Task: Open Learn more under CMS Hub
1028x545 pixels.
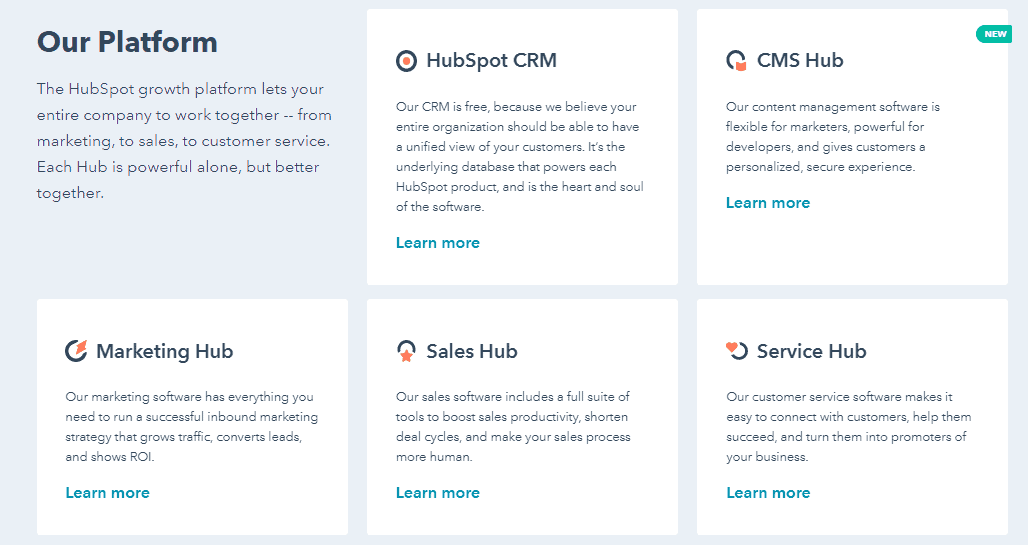Action: point(768,203)
